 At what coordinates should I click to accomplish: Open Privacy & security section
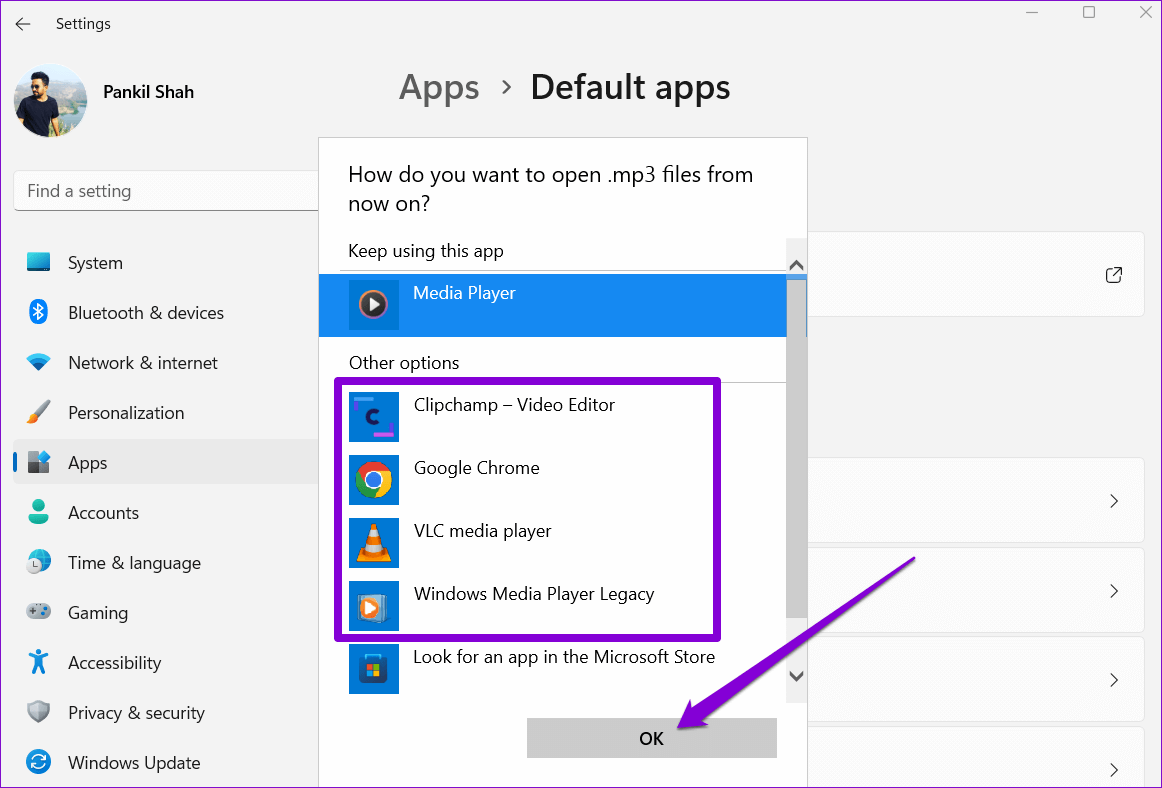[x=135, y=713]
